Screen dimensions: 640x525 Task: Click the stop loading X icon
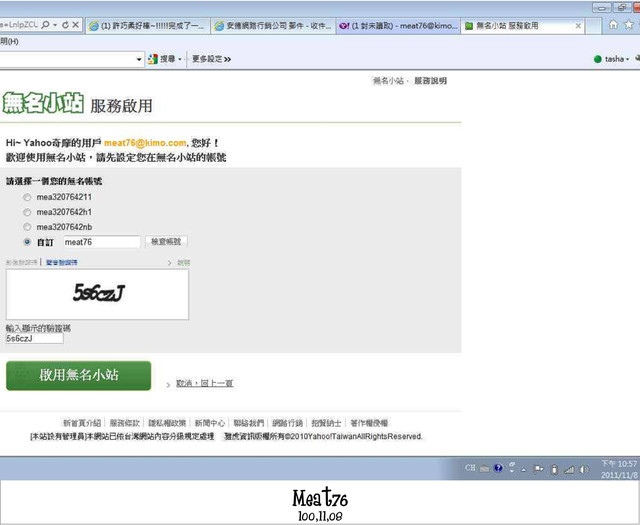click(x=76, y=25)
